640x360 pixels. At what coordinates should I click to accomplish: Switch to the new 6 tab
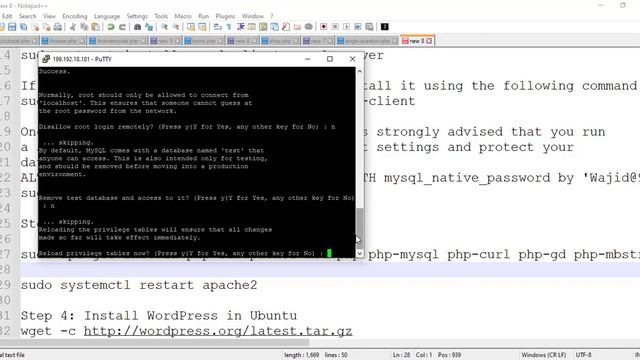pos(242,41)
